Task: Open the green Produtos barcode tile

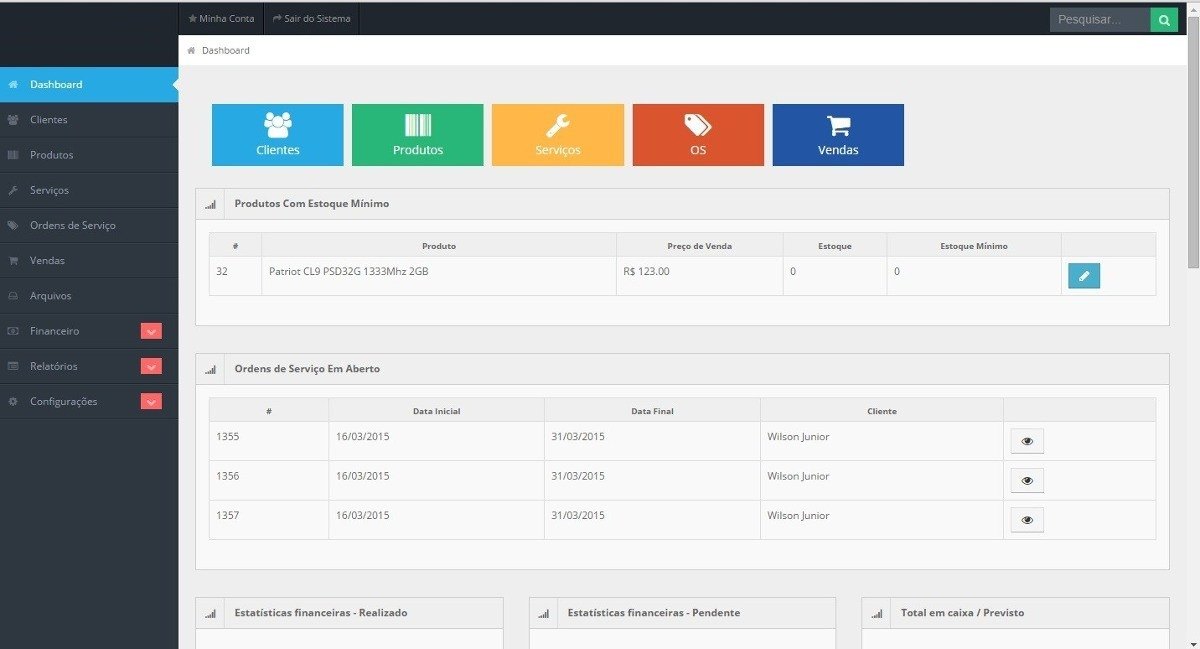Action: click(x=417, y=135)
